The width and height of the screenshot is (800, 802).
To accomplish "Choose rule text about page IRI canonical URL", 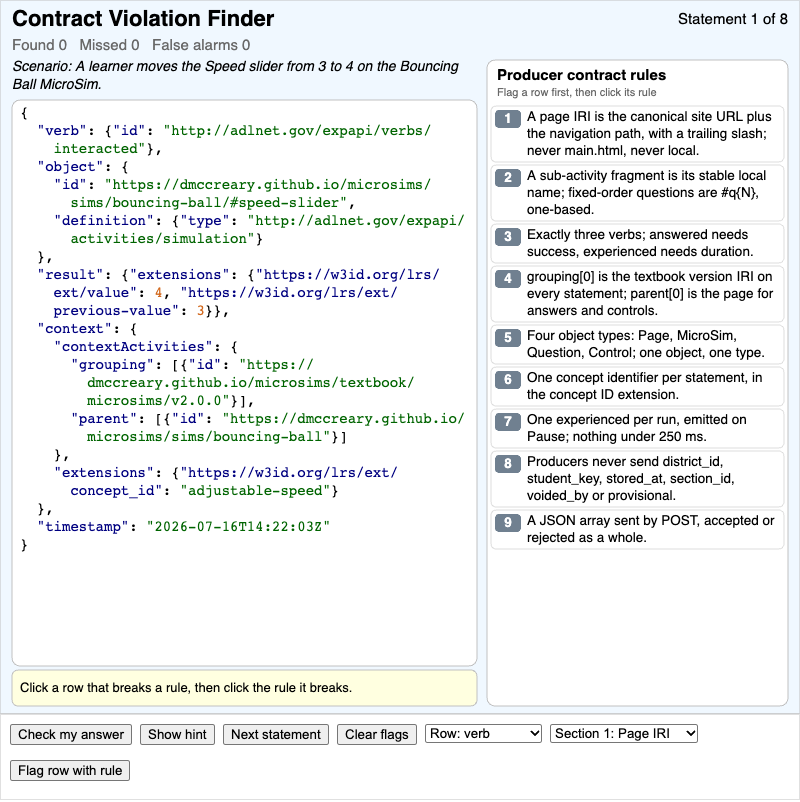I will click(x=649, y=133).
